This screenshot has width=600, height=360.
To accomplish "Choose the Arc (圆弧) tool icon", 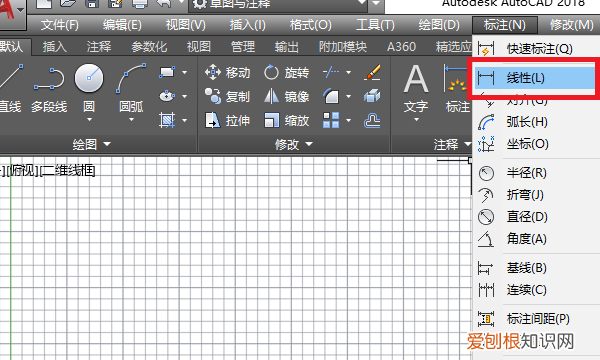I will (131, 78).
